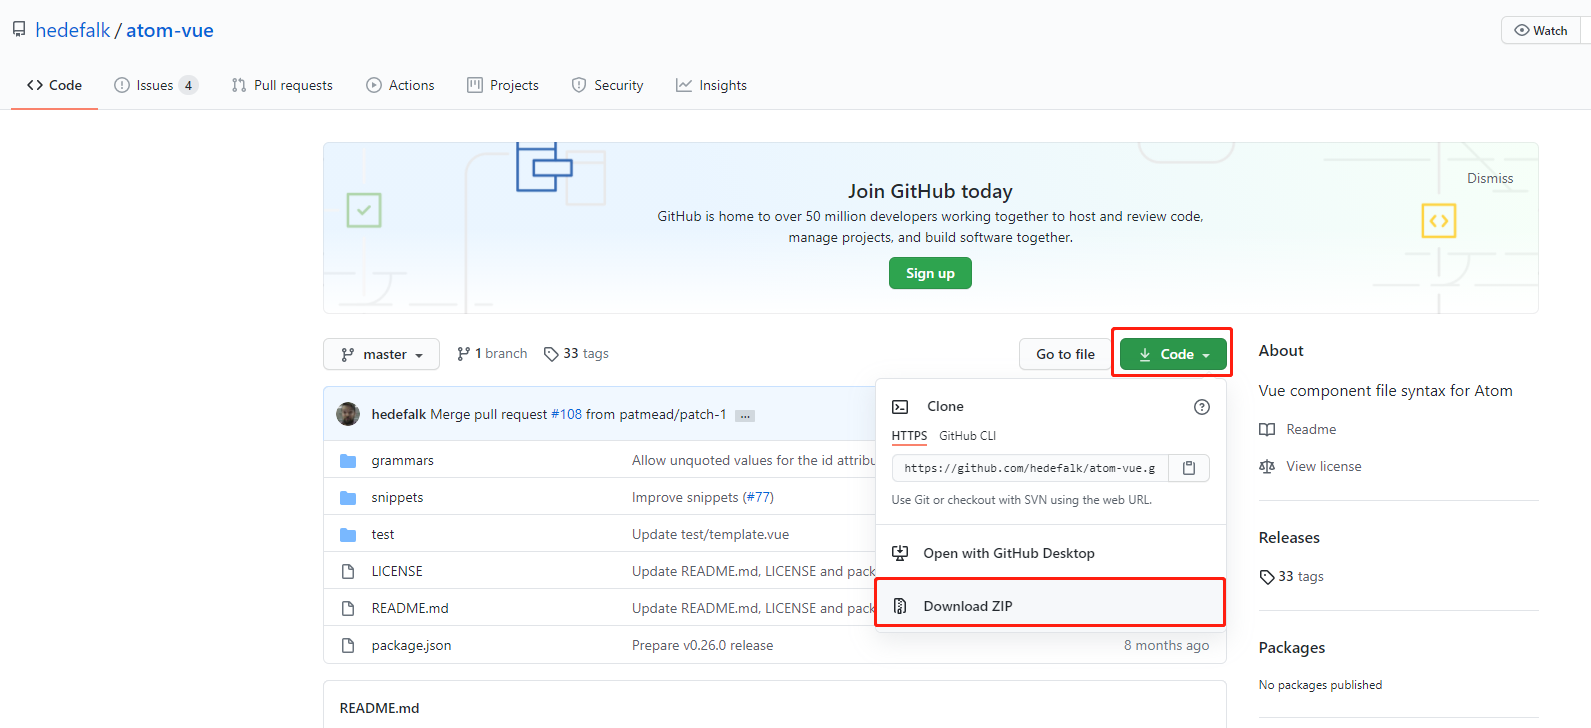This screenshot has width=1591, height=728.
Task: Open the Pull requests tab
Action: coord(282,85)
